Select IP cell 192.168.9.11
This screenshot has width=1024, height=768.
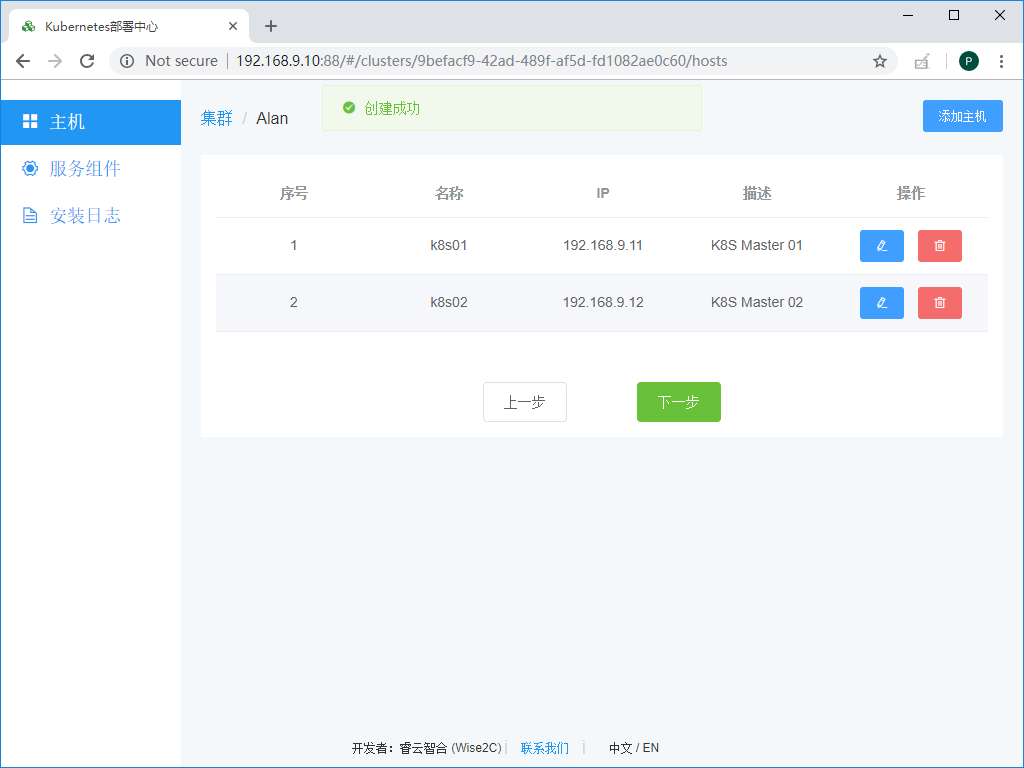point(603,246)
